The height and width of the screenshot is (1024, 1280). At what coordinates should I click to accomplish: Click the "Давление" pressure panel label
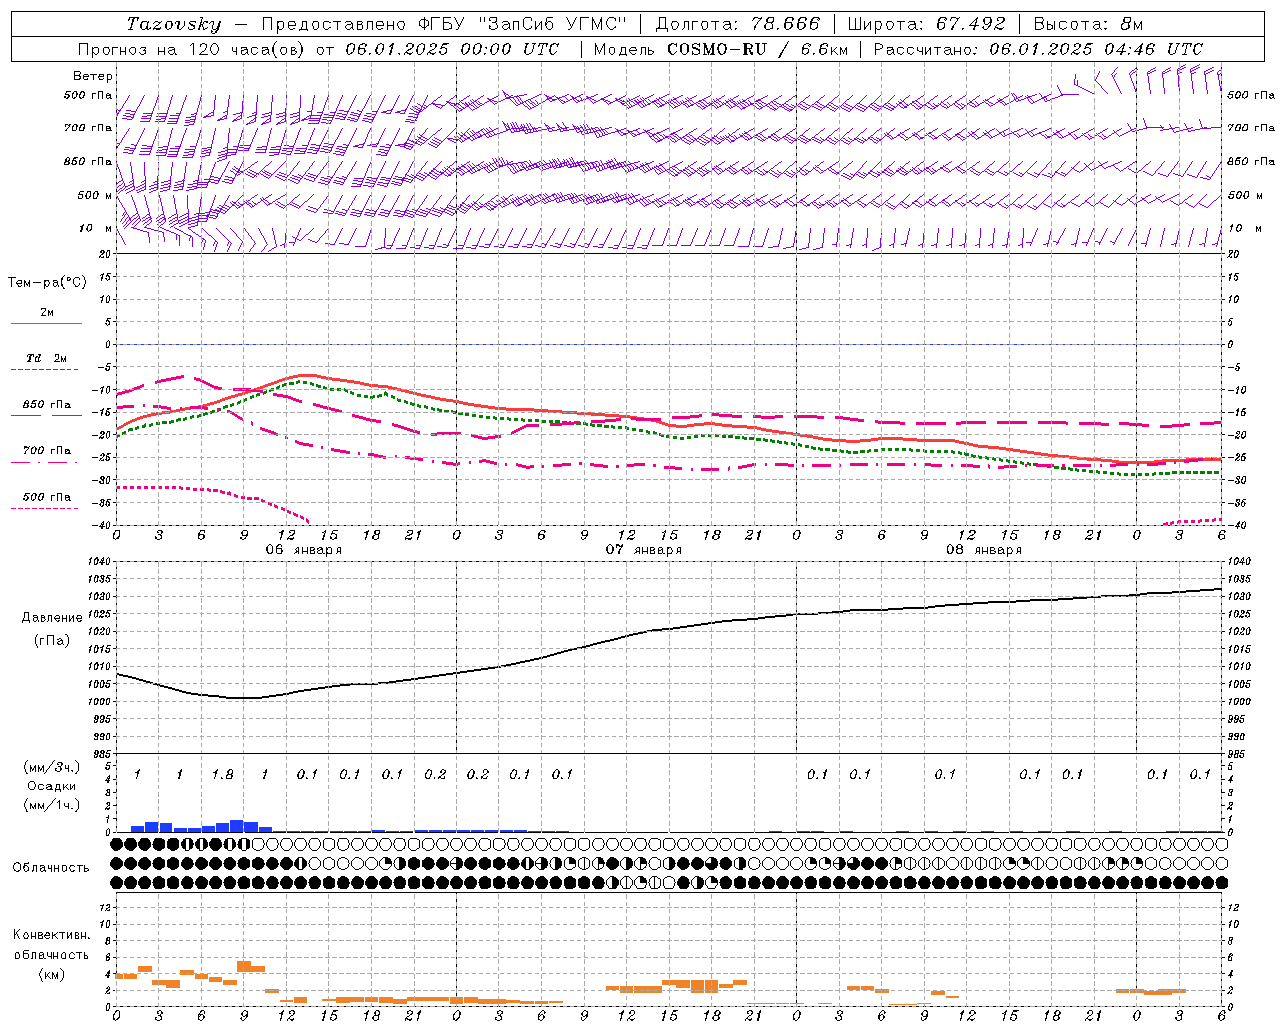[52, 618]
